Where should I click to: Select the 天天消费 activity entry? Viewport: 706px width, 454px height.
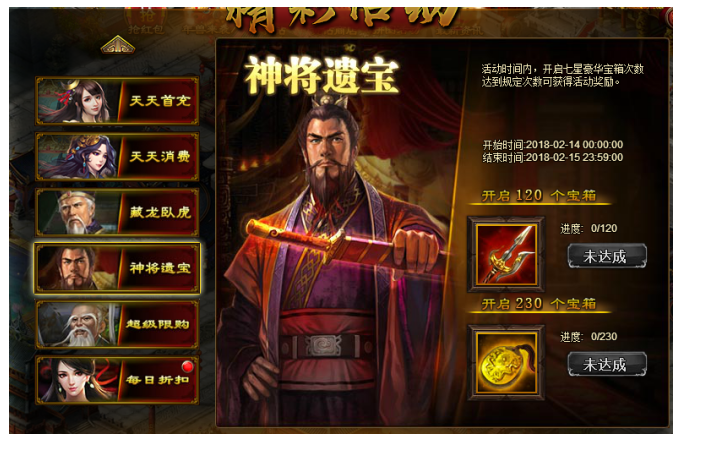[117, 157]
